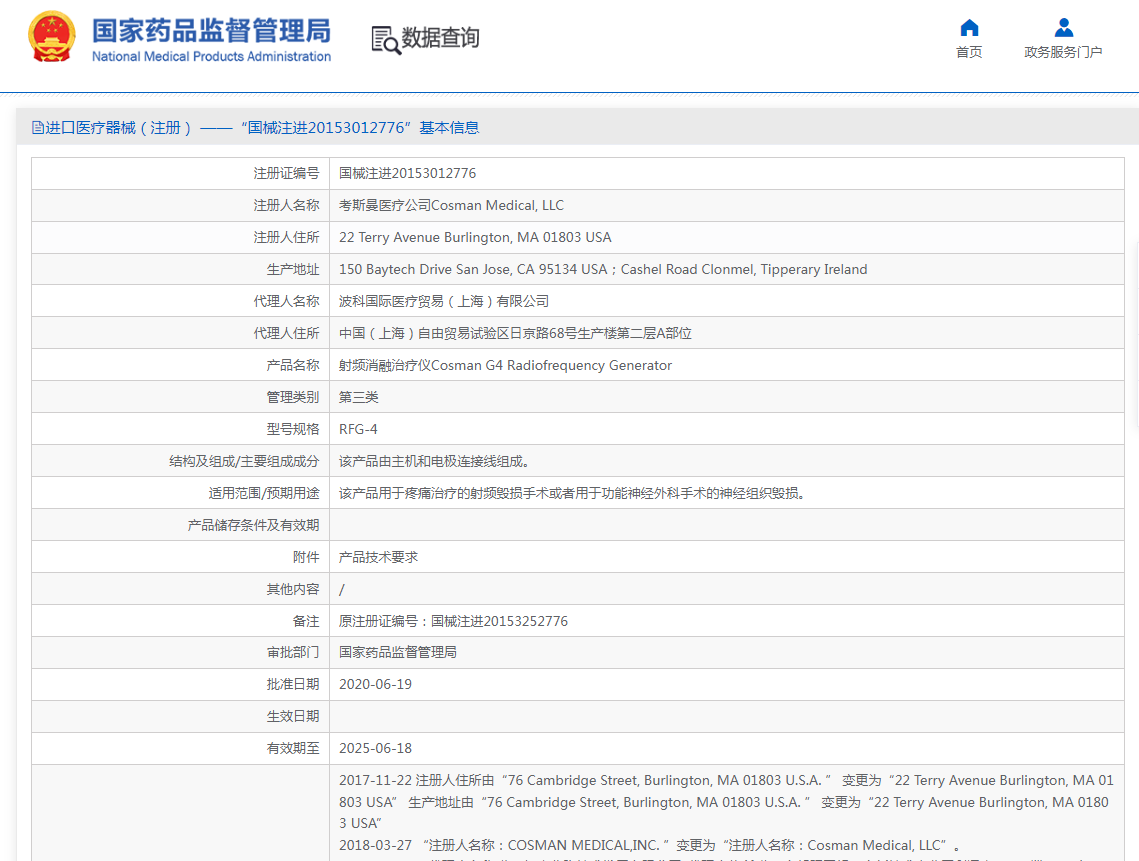
Task: Select 原注册证编号：国械注进20153252776
Action: [453, 621]
